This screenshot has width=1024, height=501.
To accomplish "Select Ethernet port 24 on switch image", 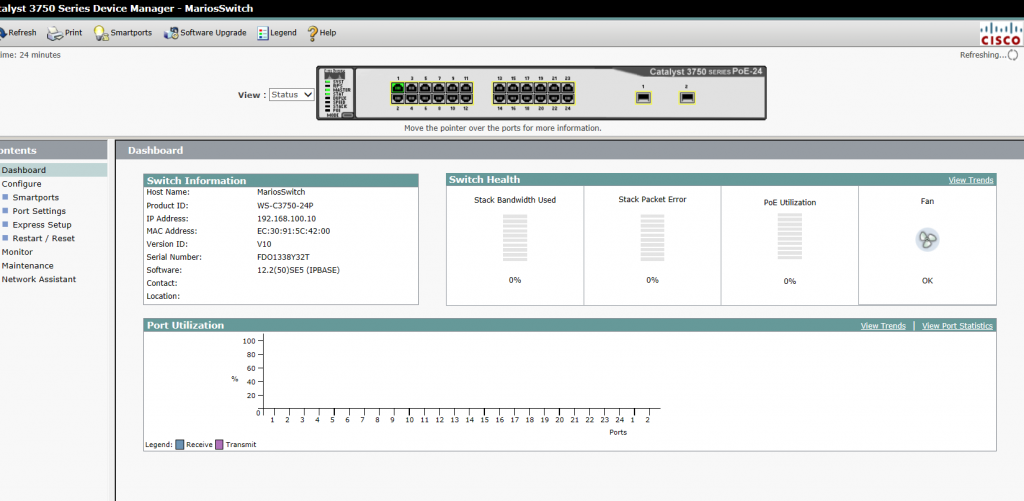I will click(568, 99).
